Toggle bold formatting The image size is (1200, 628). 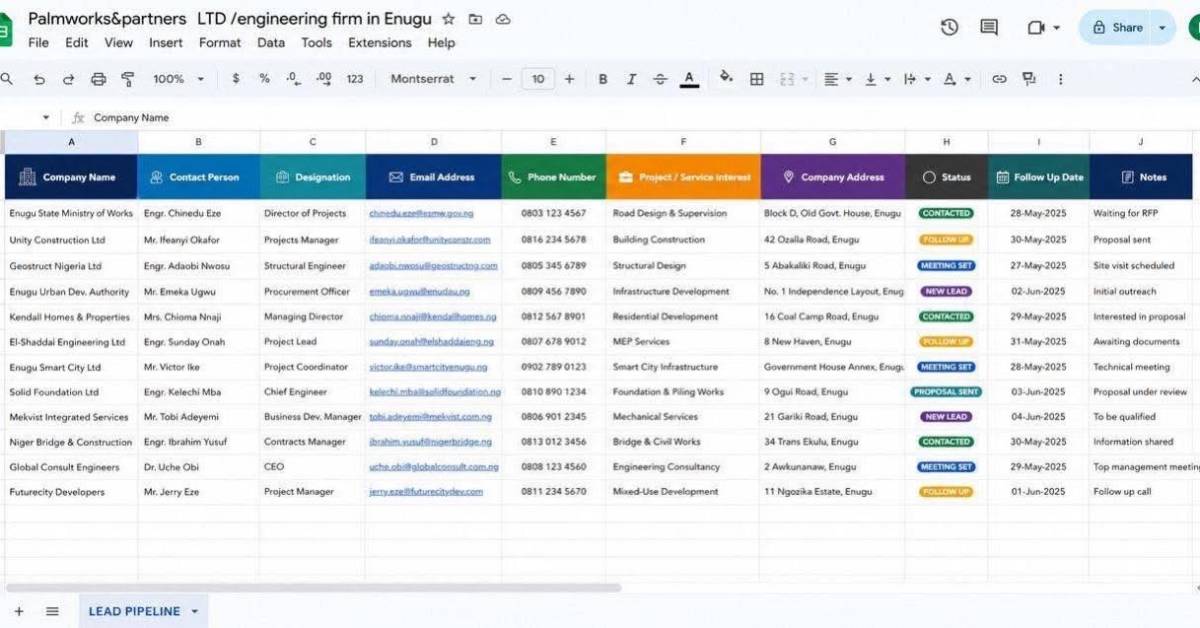point(603,79)
